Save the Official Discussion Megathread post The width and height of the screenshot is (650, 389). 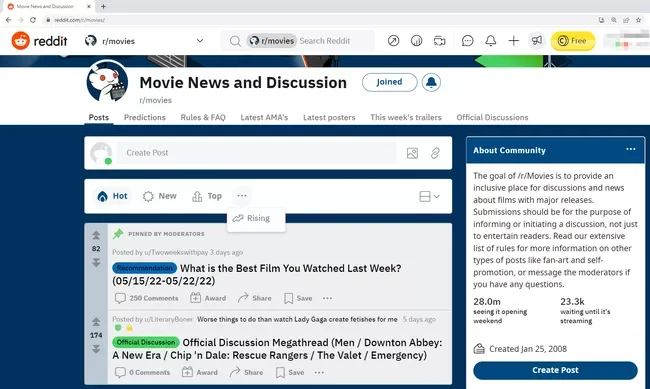pyautogui.click(x=290, y=372)
